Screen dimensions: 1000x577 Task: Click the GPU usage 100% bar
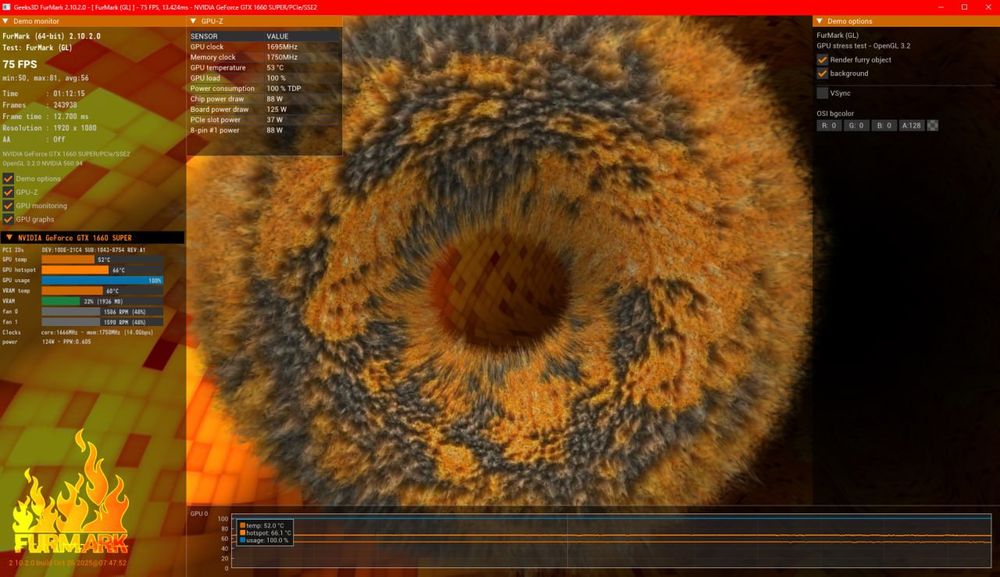[102, 280]
